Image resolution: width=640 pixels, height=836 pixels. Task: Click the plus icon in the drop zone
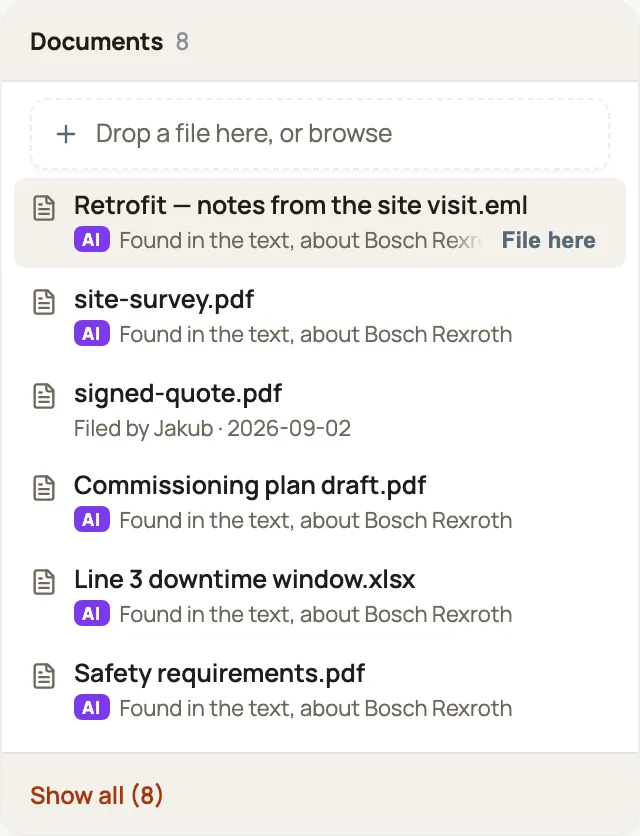click(66, 134)
